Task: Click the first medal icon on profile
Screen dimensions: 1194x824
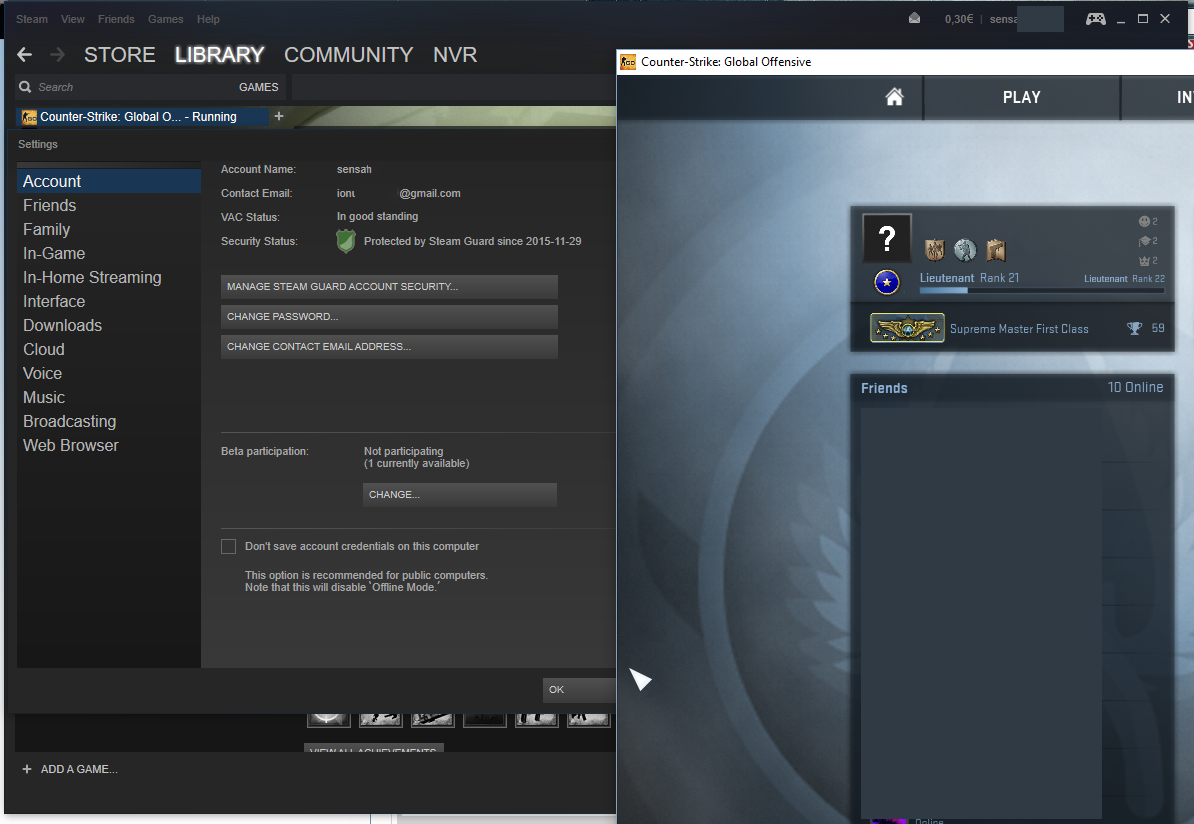Action: tap(935, 250)
